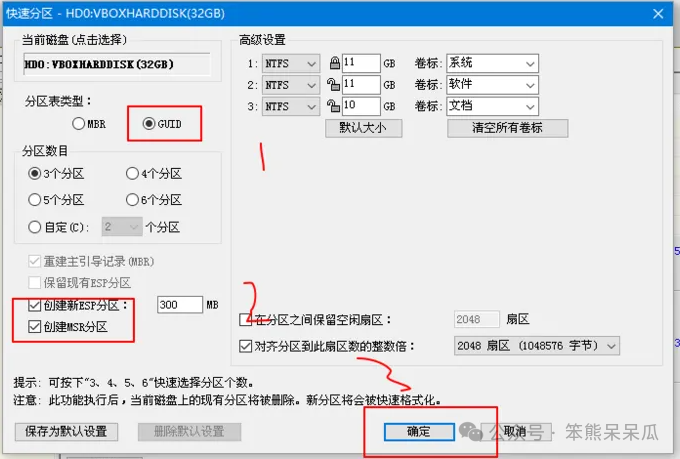Screen dimensions: 680x459
Task: Expand the 文档 volume label dropdown
Action: (530, 106)
